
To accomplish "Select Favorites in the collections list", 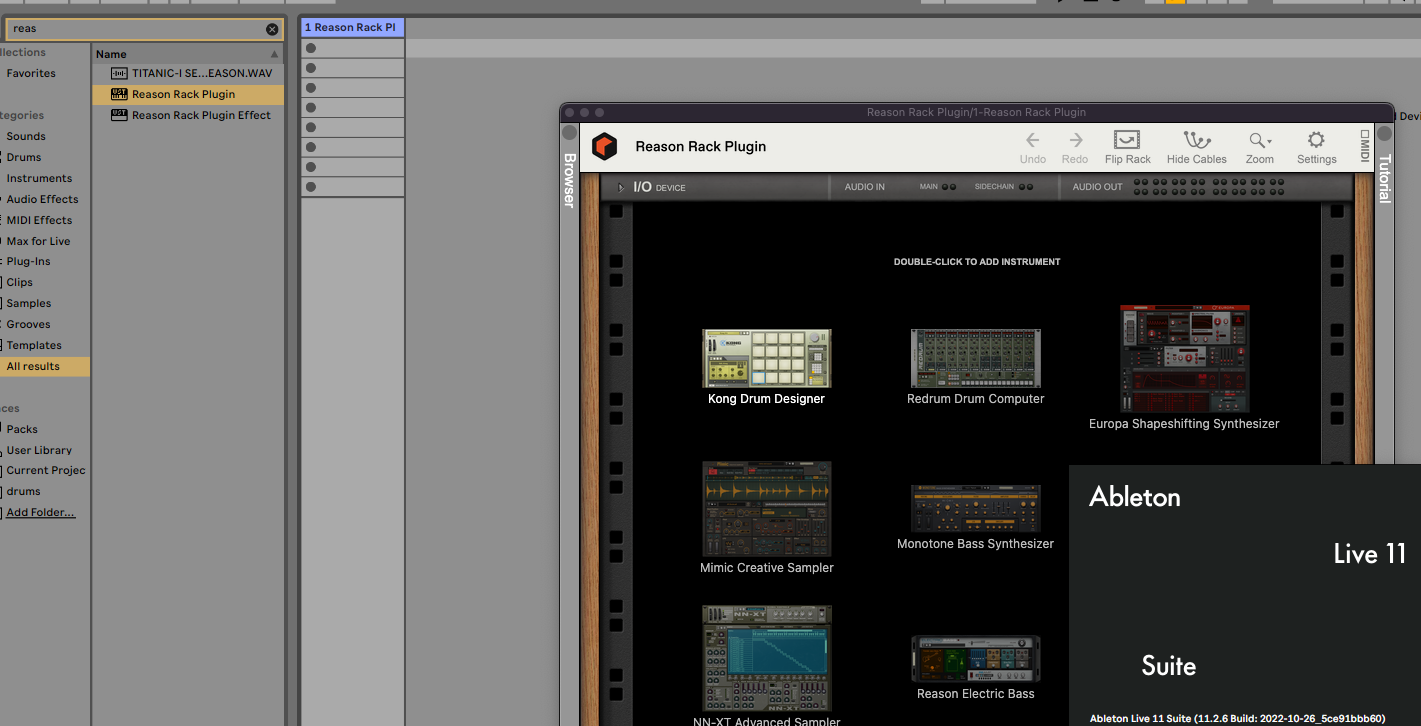I will 31,73.
